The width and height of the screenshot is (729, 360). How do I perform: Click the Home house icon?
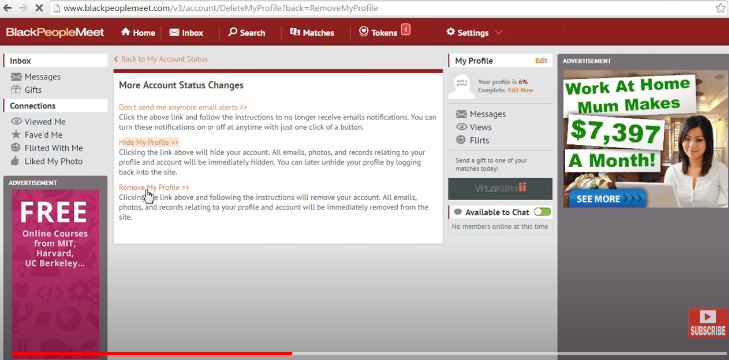tap(126, 32)
